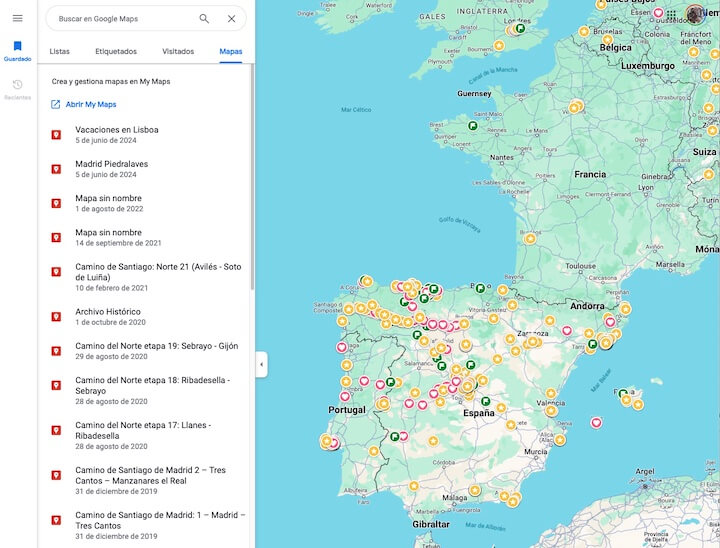Click pin icon of map dated 1 de agosto de 2022

pos(56,203)
